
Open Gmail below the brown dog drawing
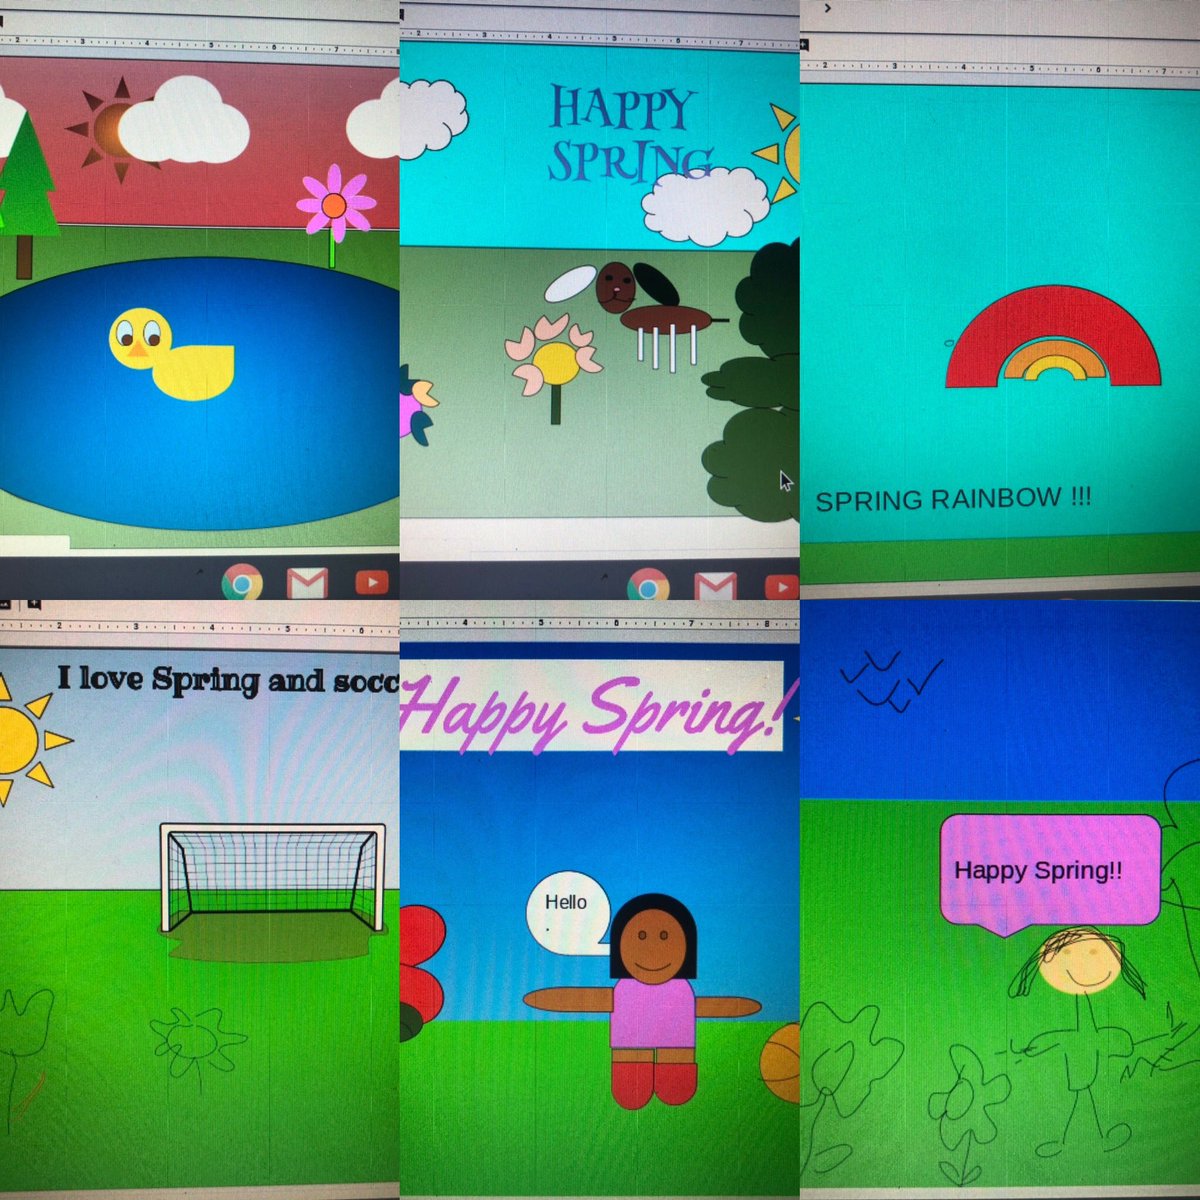(715, 586)
